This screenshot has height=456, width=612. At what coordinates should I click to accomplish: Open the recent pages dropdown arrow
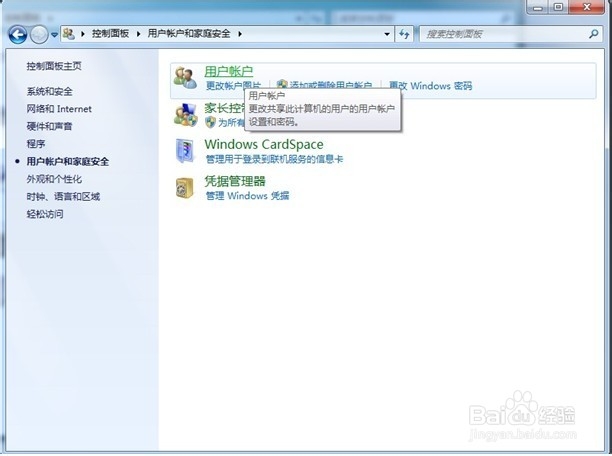(55, 35)
